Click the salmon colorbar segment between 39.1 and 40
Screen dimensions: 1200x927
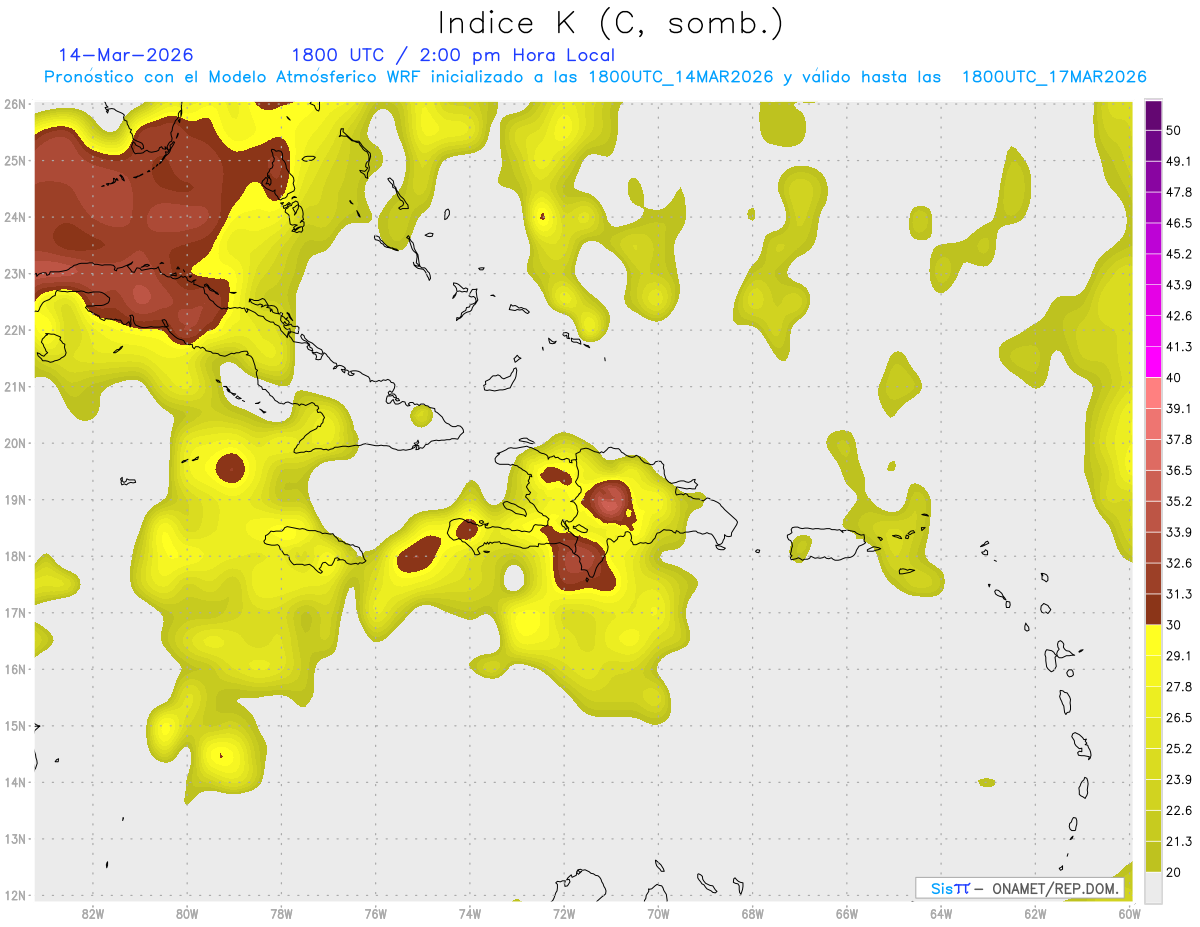coord(1153,393)
